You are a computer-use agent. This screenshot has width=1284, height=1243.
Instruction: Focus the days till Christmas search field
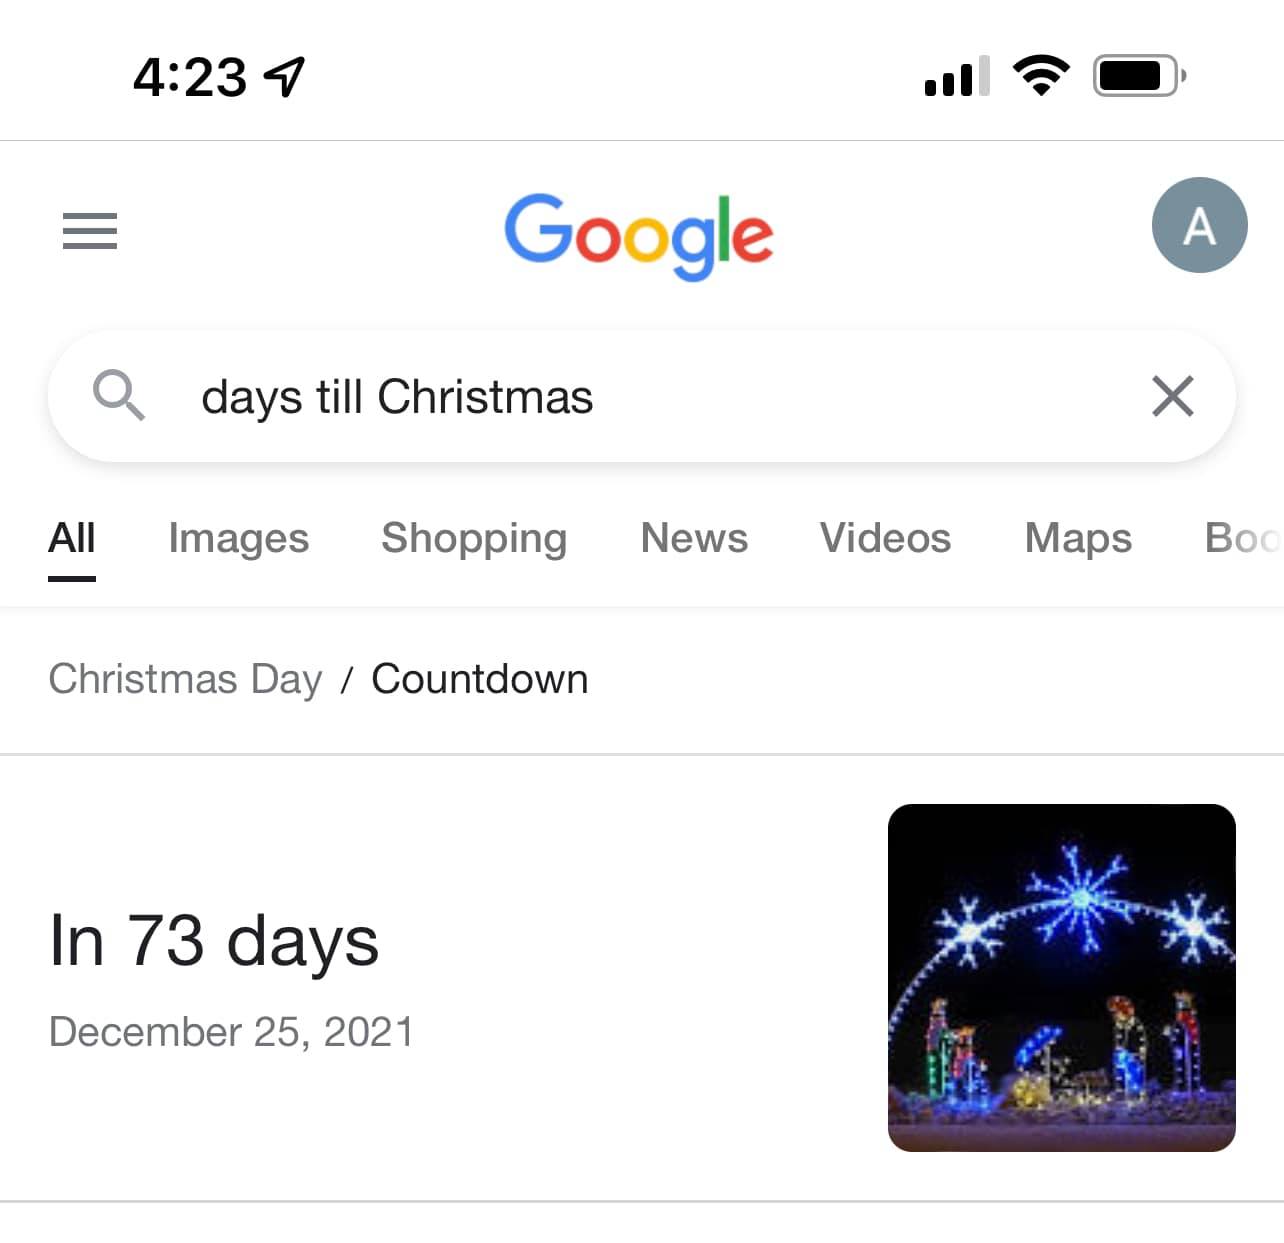coord(640,397)
